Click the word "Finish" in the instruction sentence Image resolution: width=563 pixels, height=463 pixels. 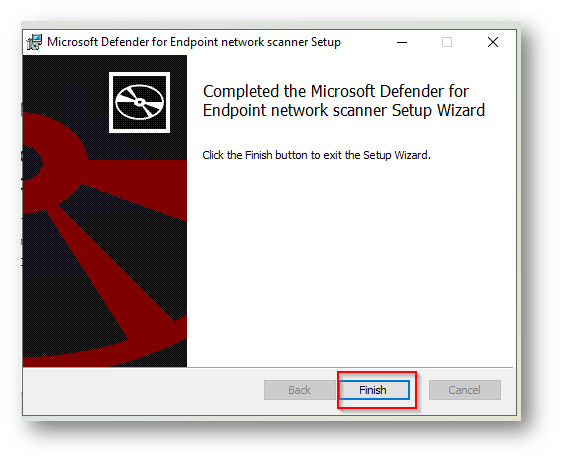pos(259,155)
